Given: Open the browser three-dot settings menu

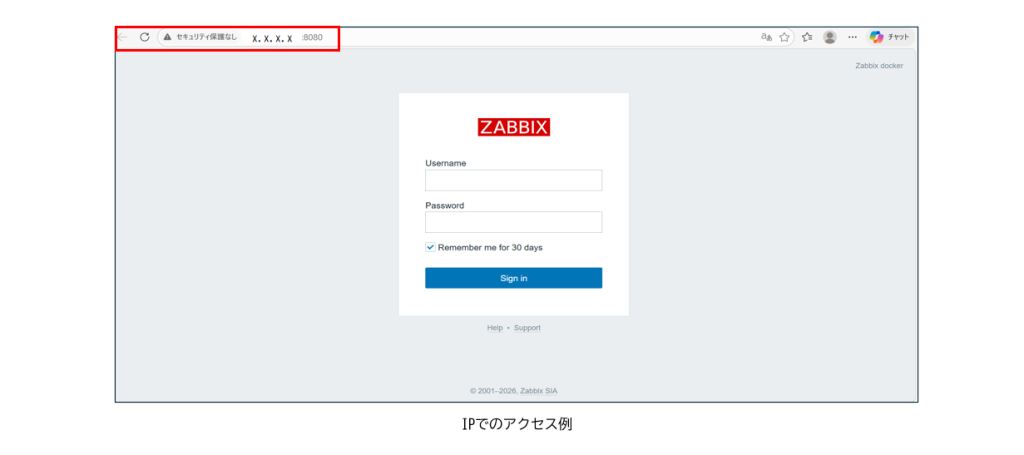Looking at the screenshot, I should (852, 37).
